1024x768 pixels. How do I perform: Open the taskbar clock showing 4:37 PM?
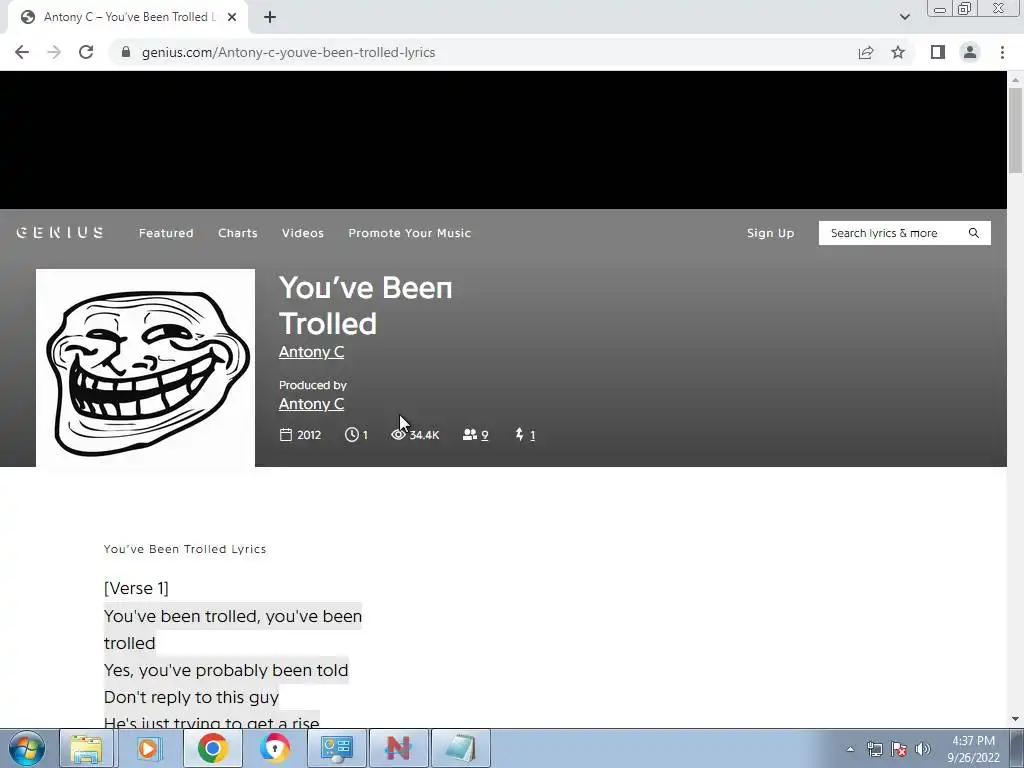[x=973, y=749]
